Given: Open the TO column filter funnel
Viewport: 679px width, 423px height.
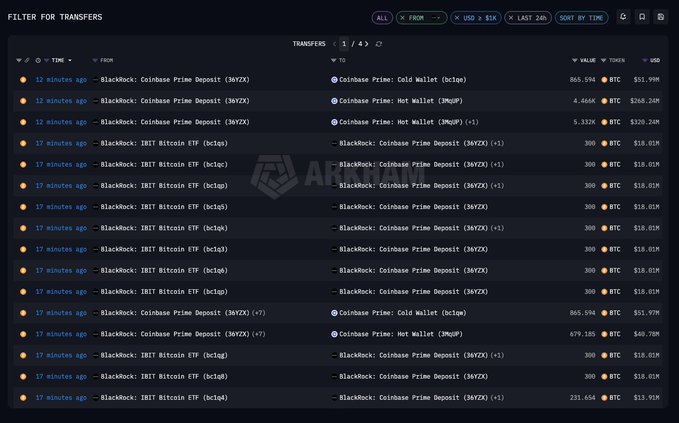Looking at the screenshot, I should 333,60.
